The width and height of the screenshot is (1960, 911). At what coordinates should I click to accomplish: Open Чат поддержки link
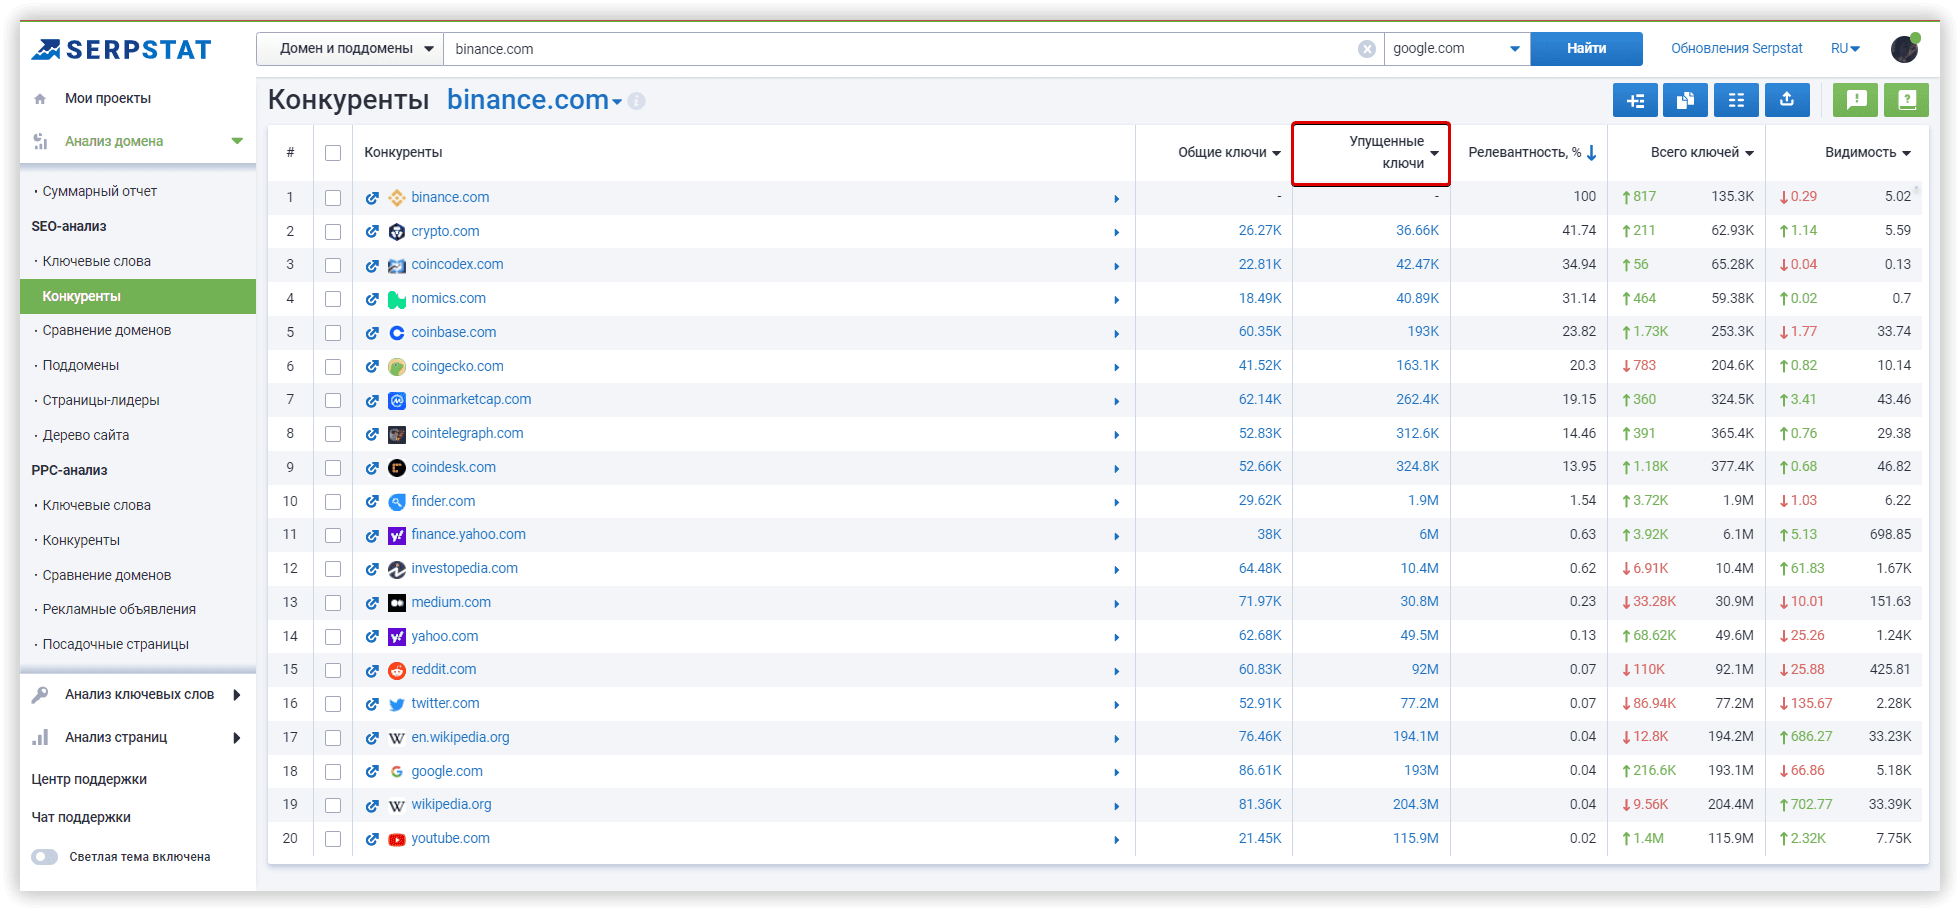[81, 817]
